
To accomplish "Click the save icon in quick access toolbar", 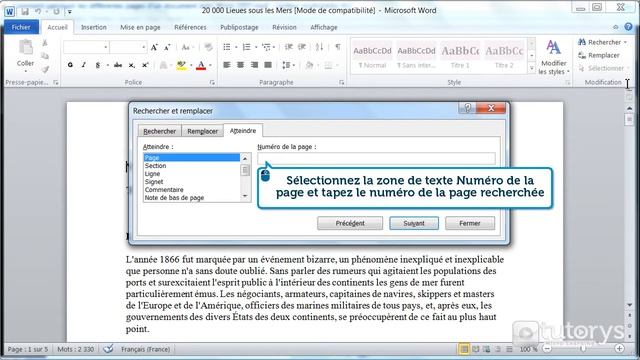I will 25,11.
